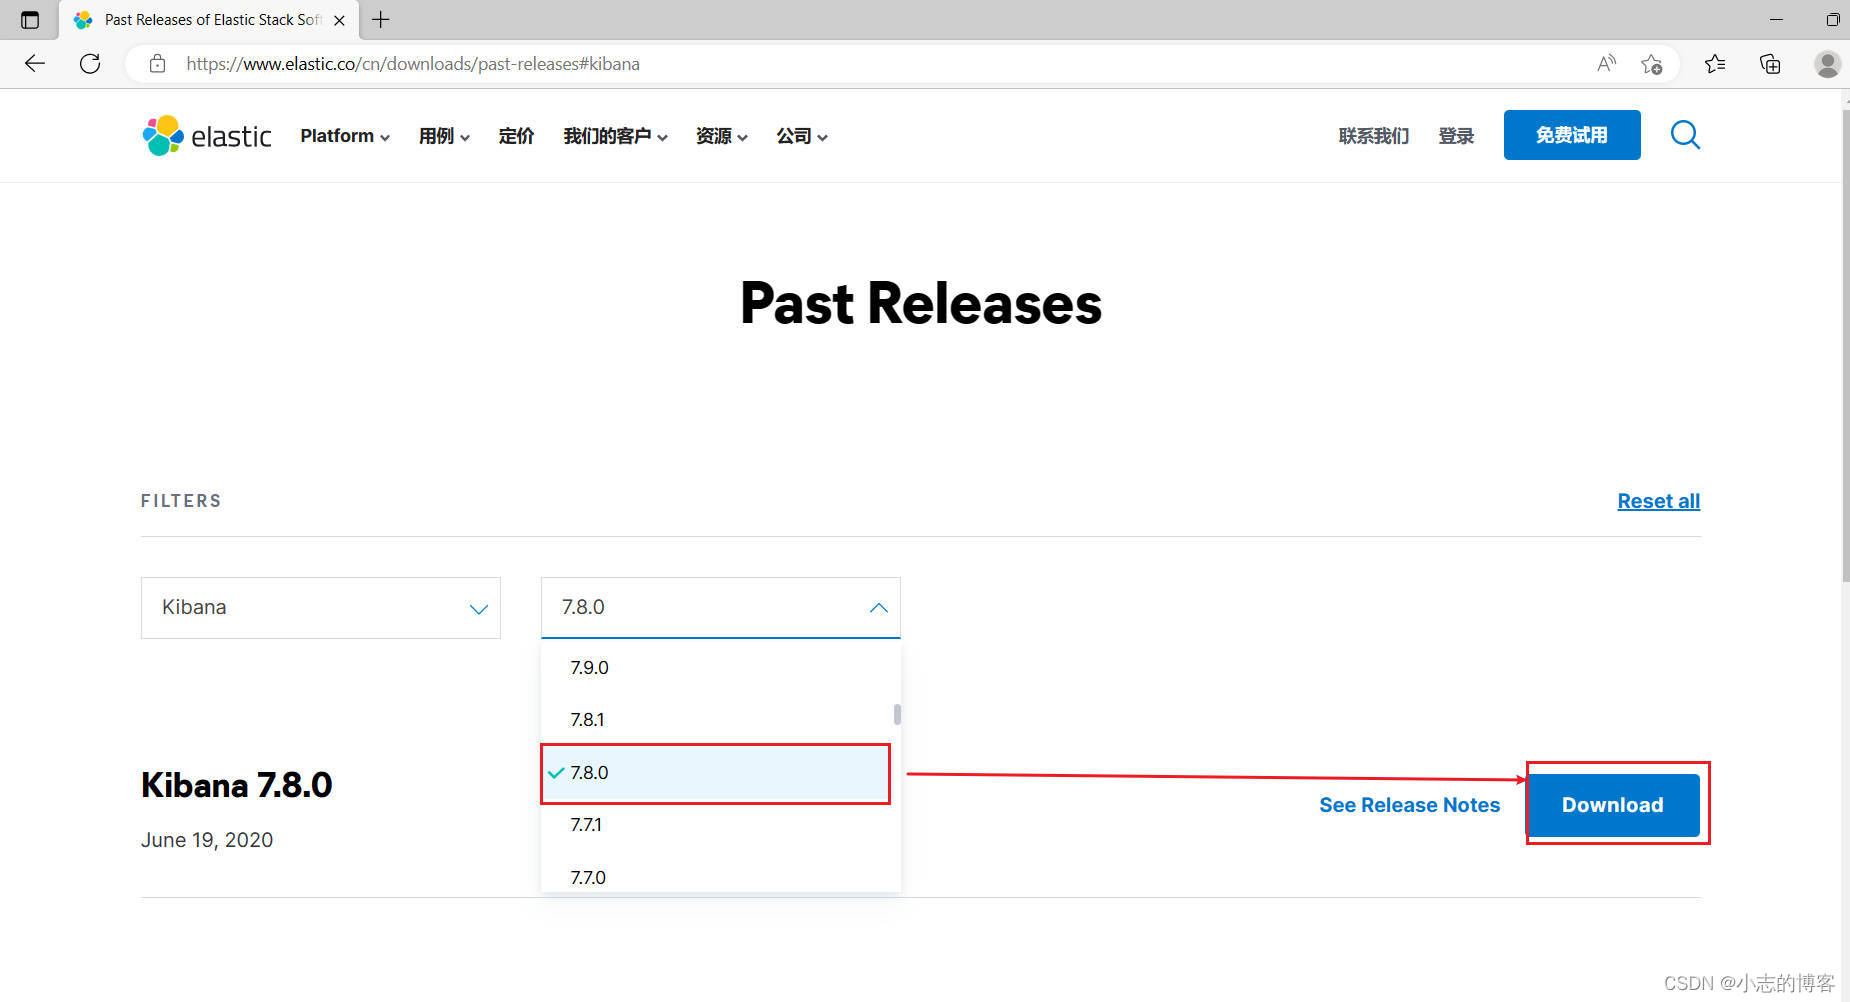
Task: Click the Reset all link
Action: 1658,501
